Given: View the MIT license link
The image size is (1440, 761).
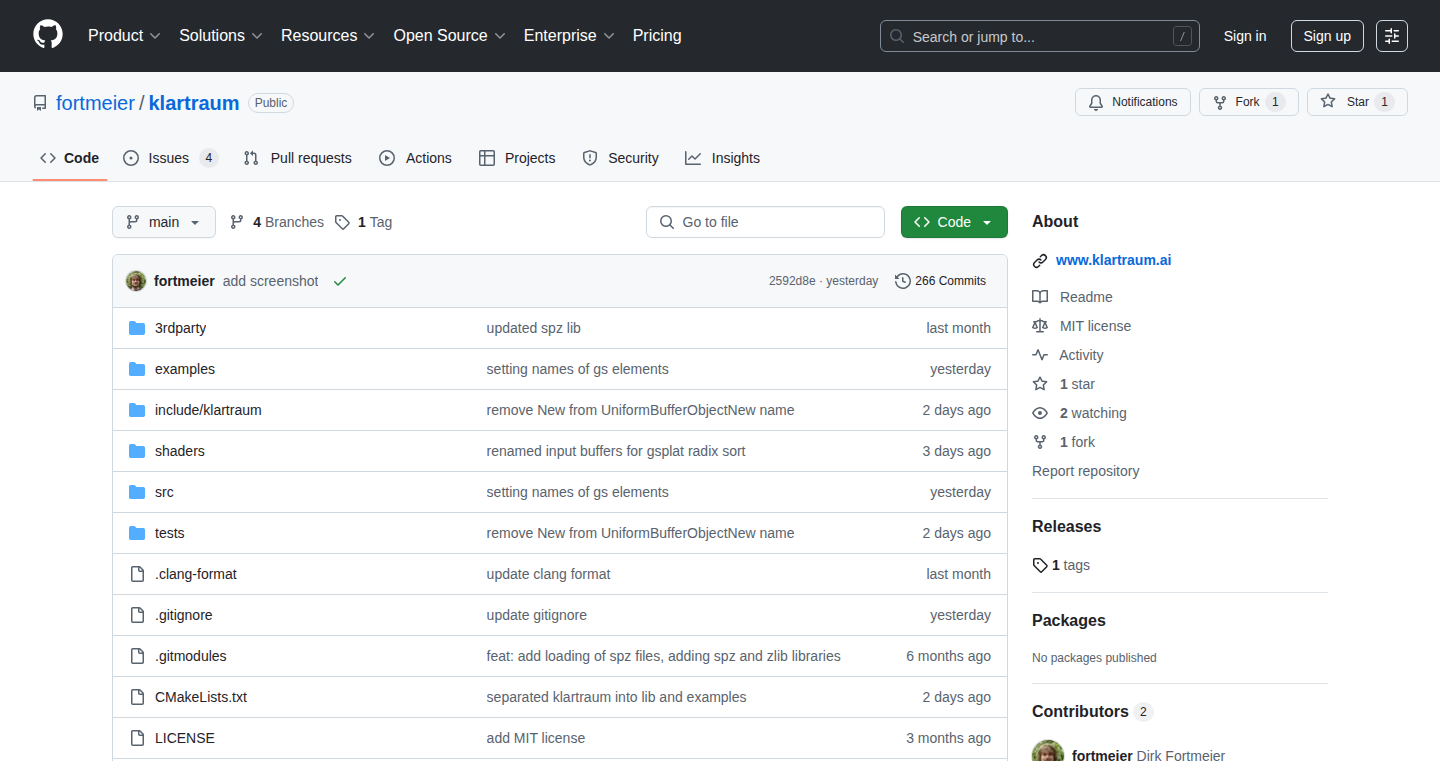Looking at the screenshot, I should pos(1082,326).
